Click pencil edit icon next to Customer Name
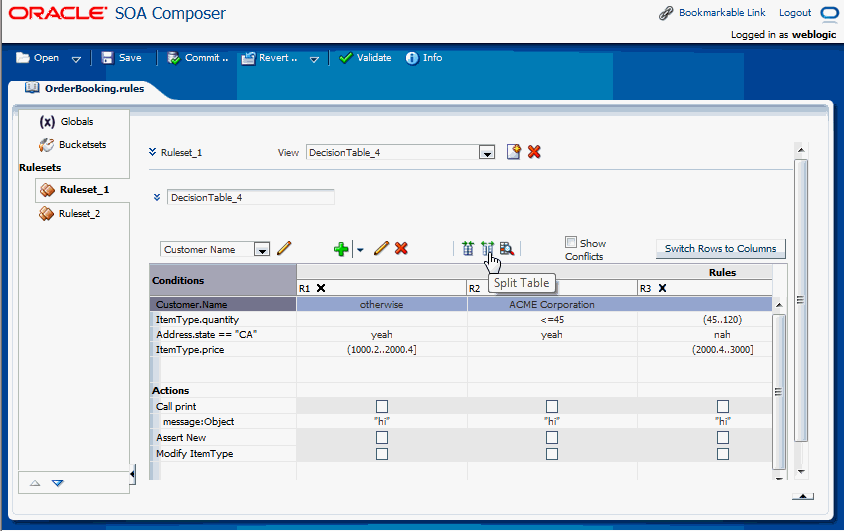The width and height of the screenshot is (844, 531). tap(284, 249)
